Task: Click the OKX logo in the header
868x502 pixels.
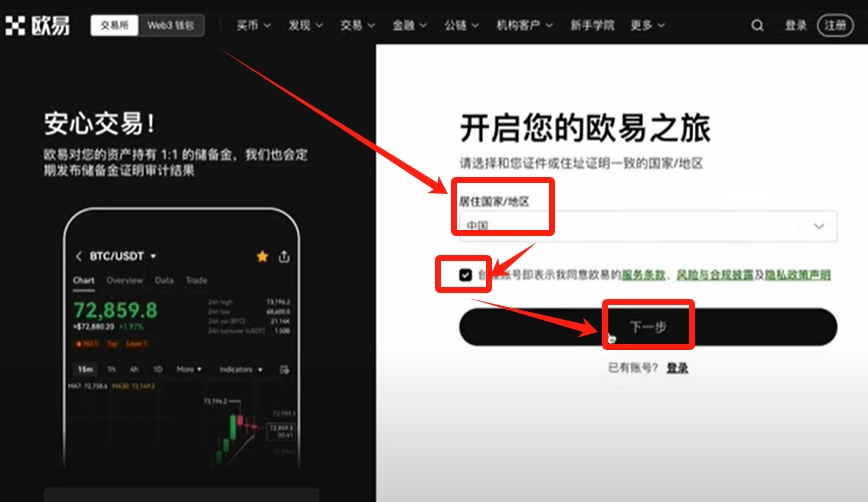Action: pos(38,26)
